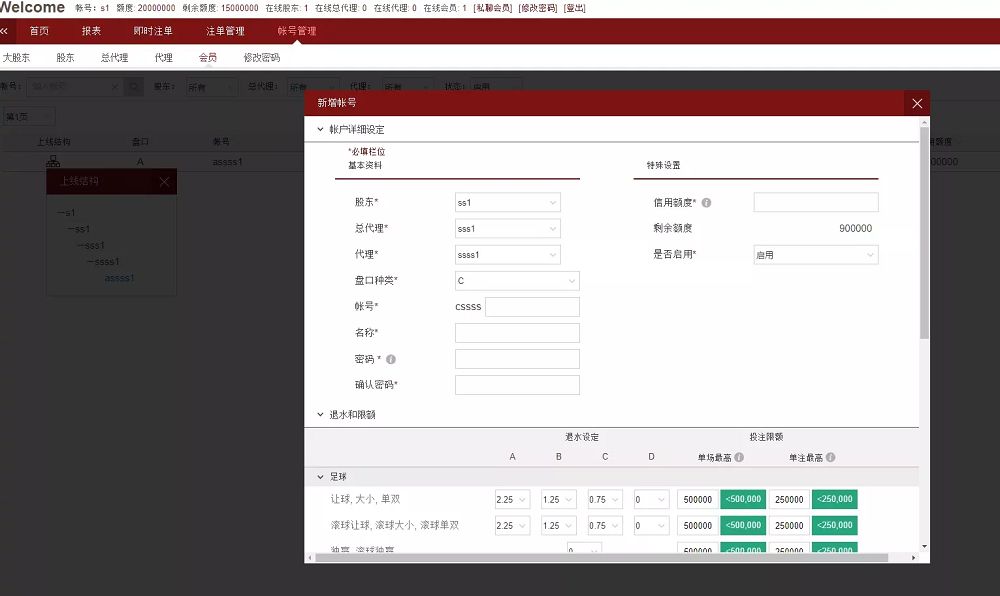The width and height of the screenshot is (1000, 596).
Task: Click the magnifier search icon
Action: click(x=133, y=87)
